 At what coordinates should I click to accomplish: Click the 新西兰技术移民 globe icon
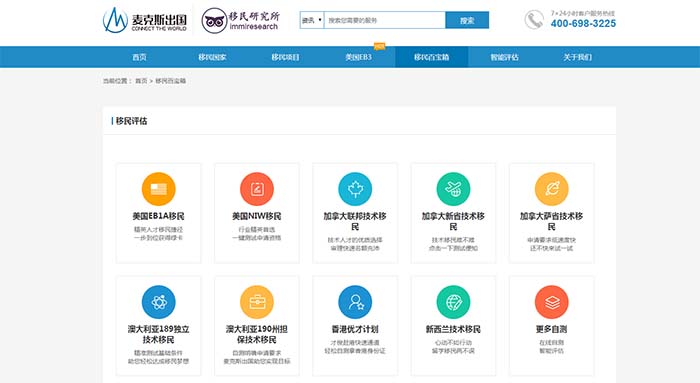(x=453, y=302)
